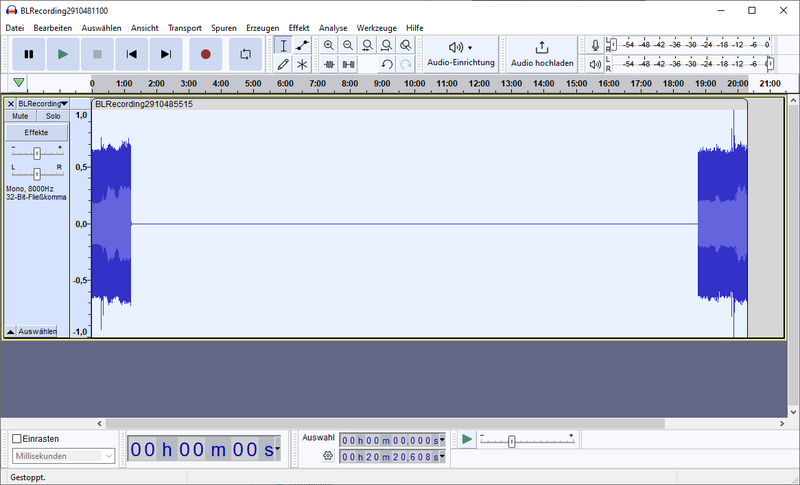Select the Selection (I-beam) tool
800x485 pixels.
(283, 45)
